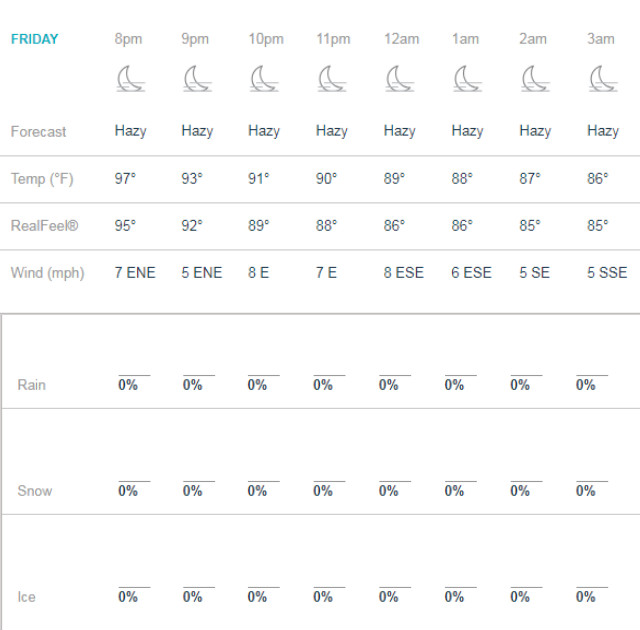Click the 8pm rain probability bar
This screenshot has height=630, width=640.
(134, 375)
